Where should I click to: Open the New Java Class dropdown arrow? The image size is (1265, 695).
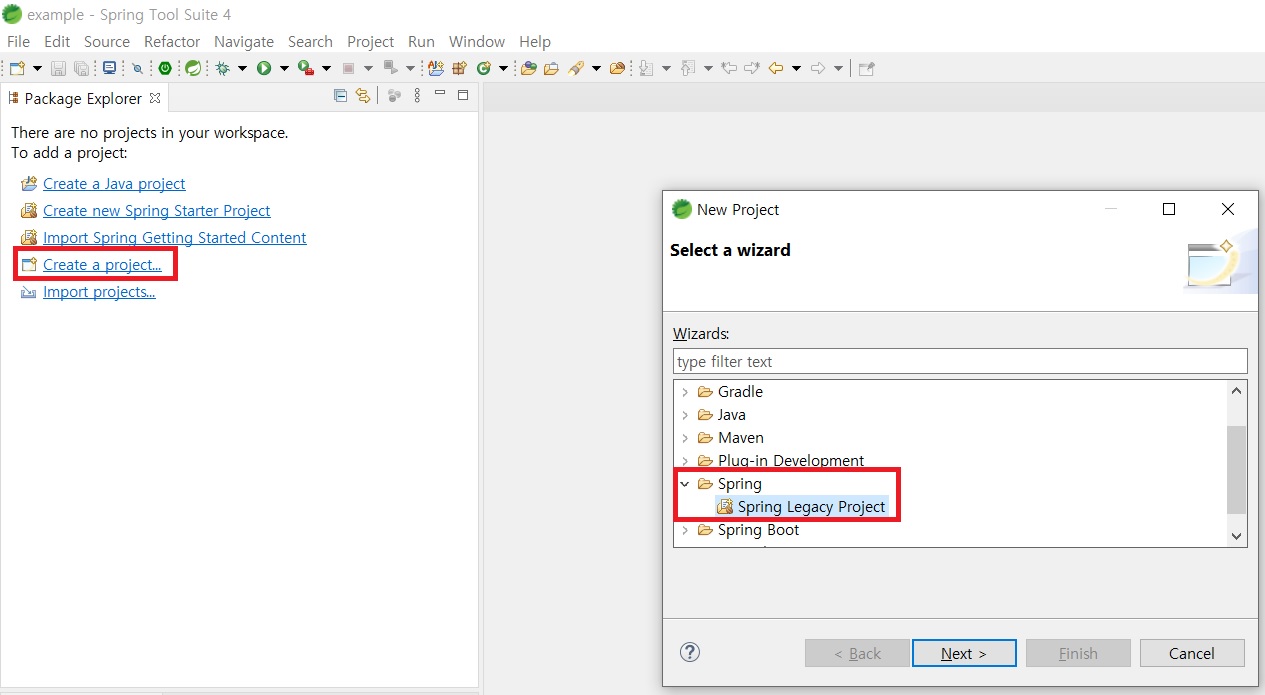pyautogui.click(x=503, y=68)
